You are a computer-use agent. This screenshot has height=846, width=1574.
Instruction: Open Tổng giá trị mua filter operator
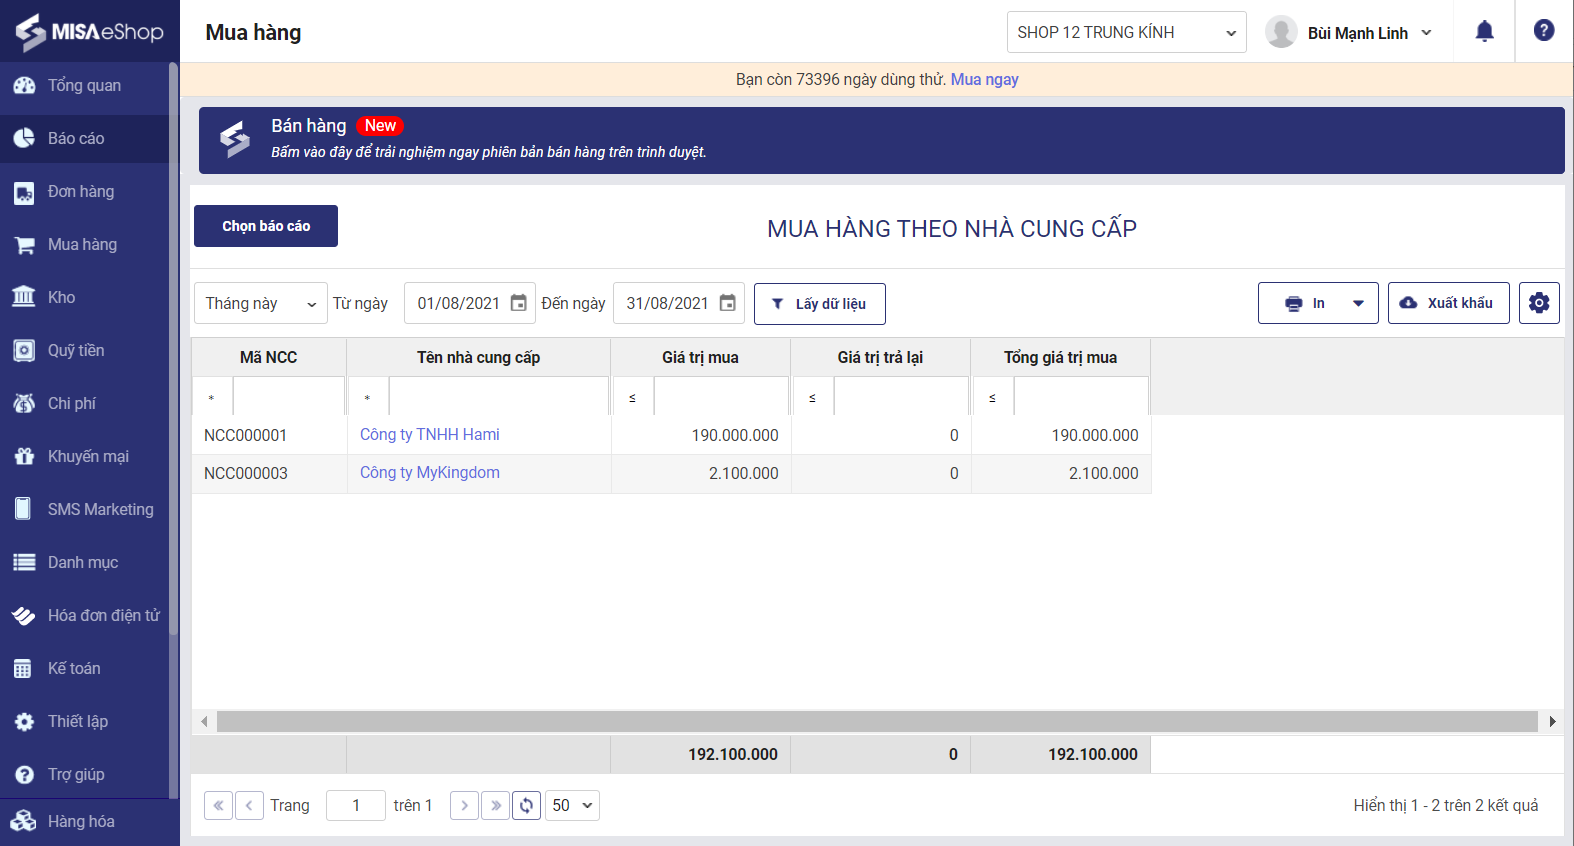(x=993, y=397)
